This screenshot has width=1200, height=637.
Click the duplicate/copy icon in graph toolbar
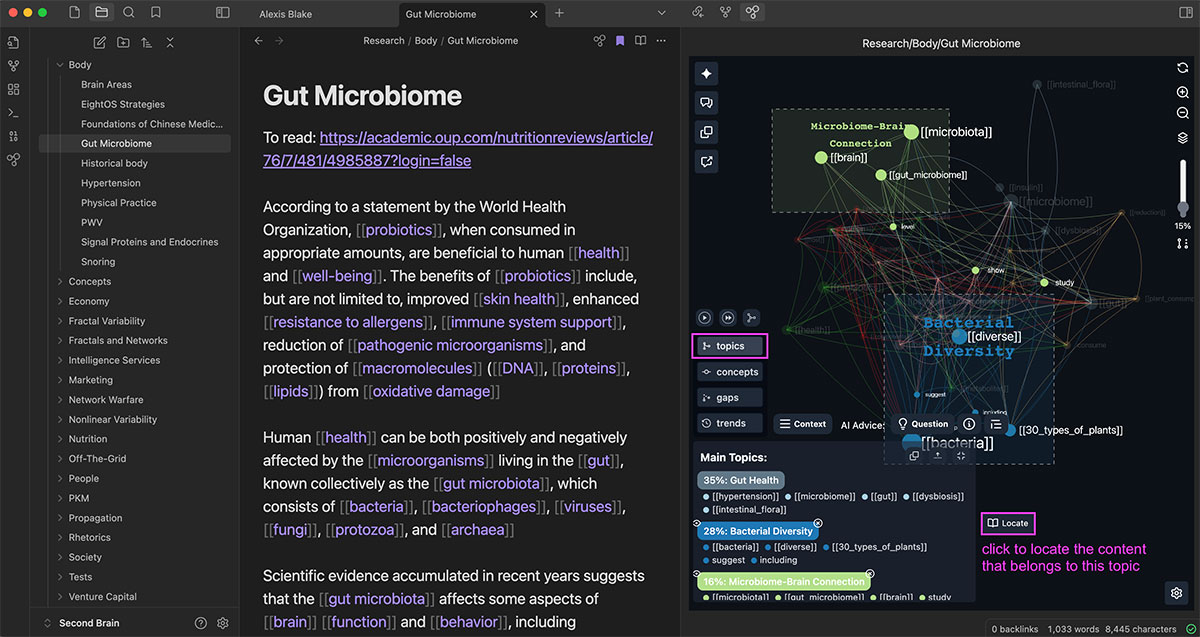(706, 131)
